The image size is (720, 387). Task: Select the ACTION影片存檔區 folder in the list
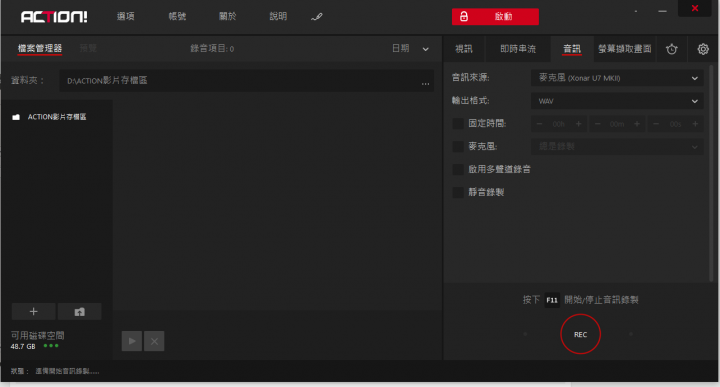click(x=56, y=117)
